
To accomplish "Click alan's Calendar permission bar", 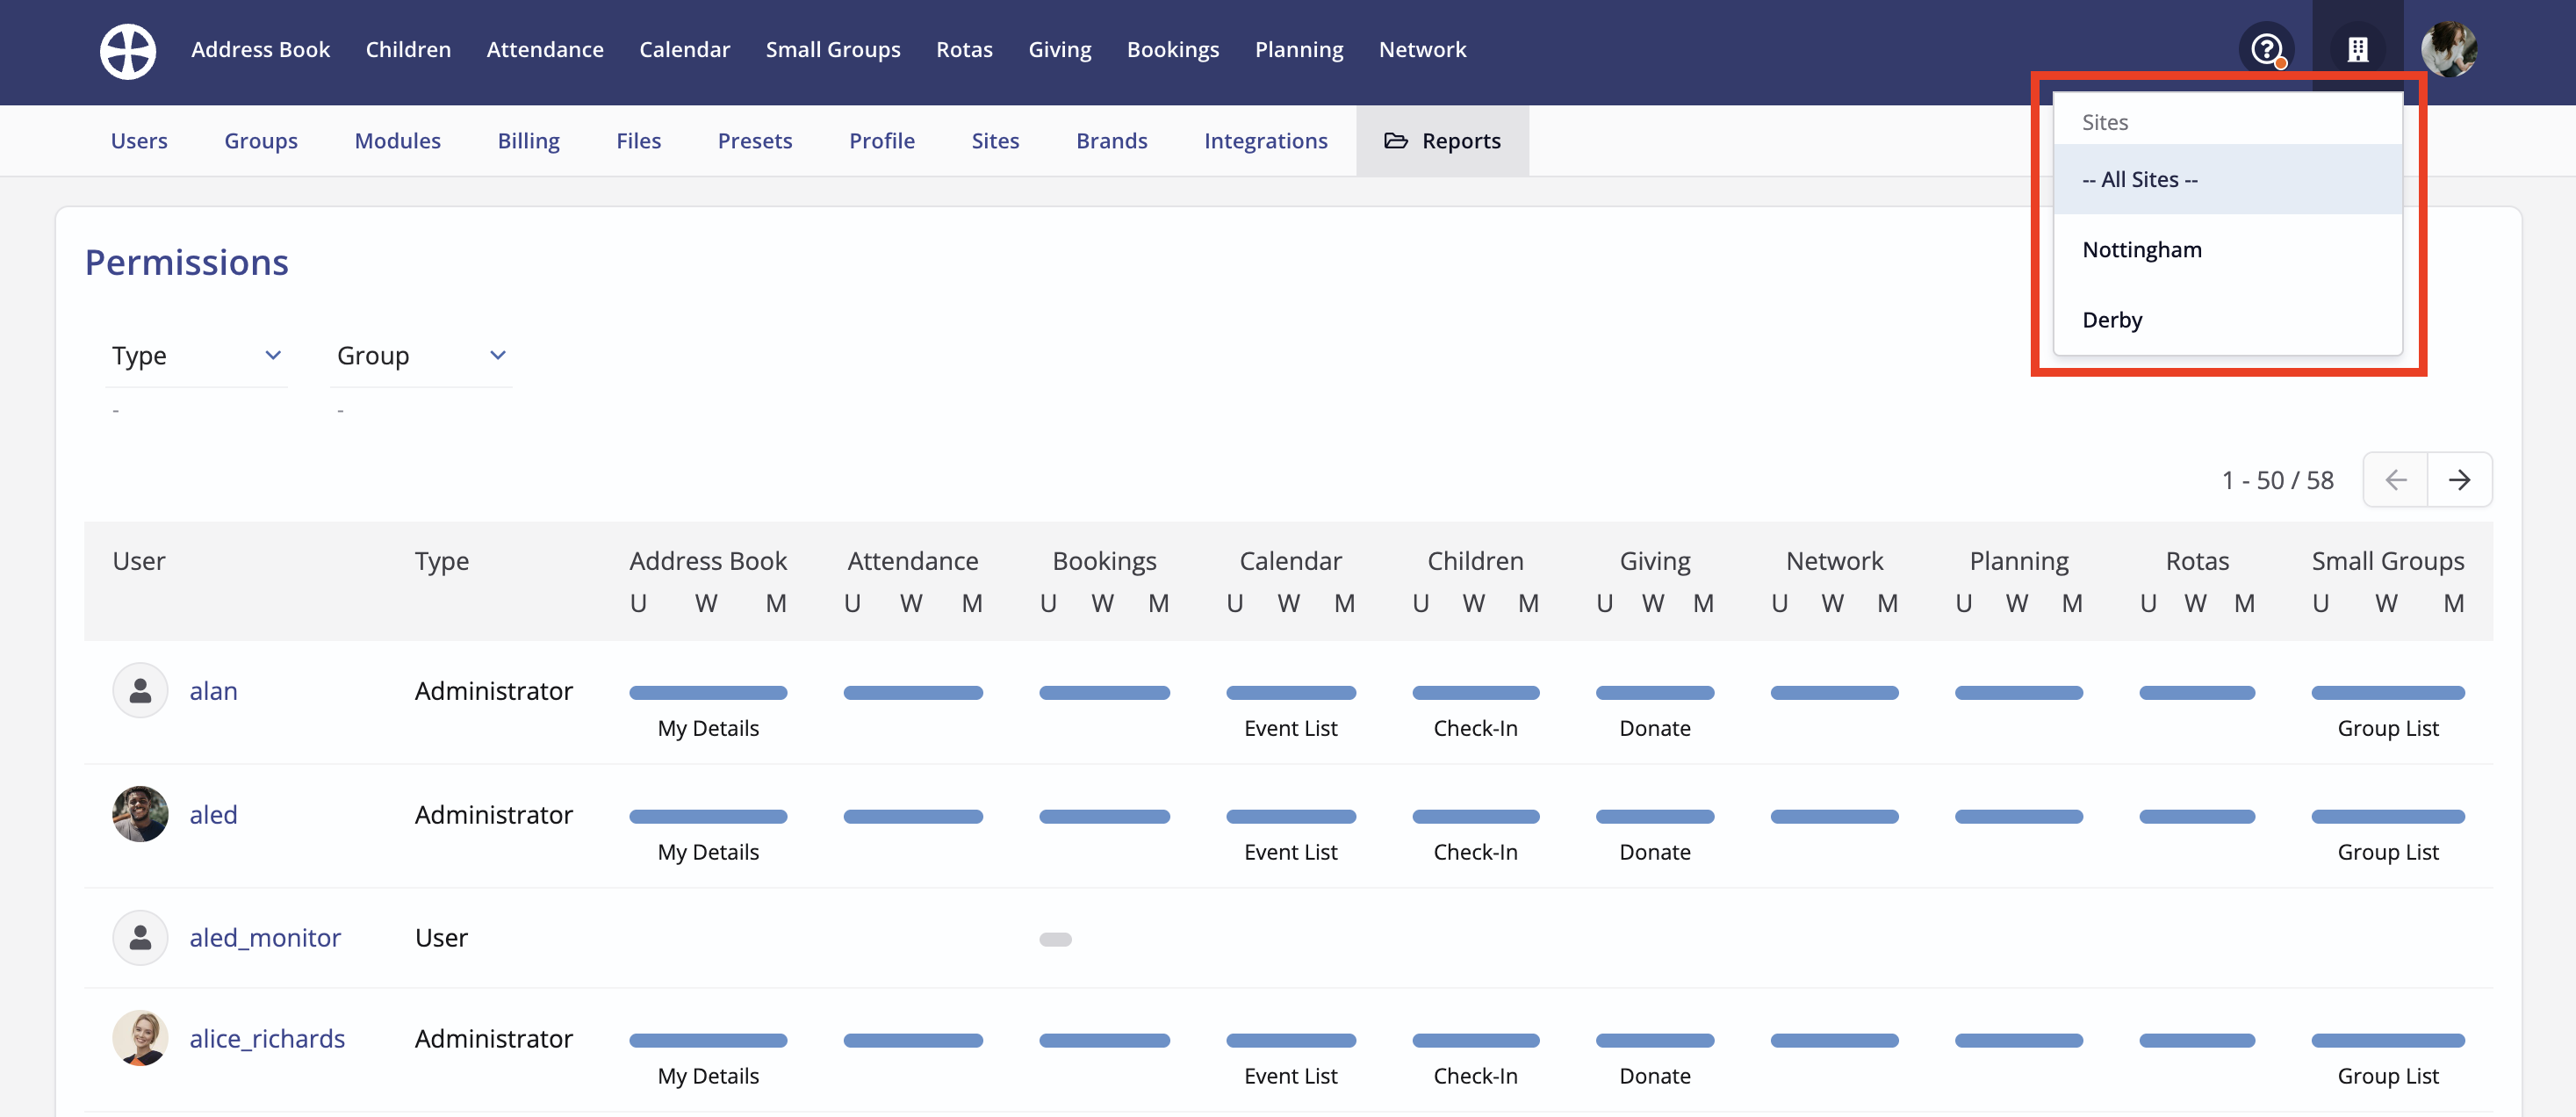I will [1291, 693].
